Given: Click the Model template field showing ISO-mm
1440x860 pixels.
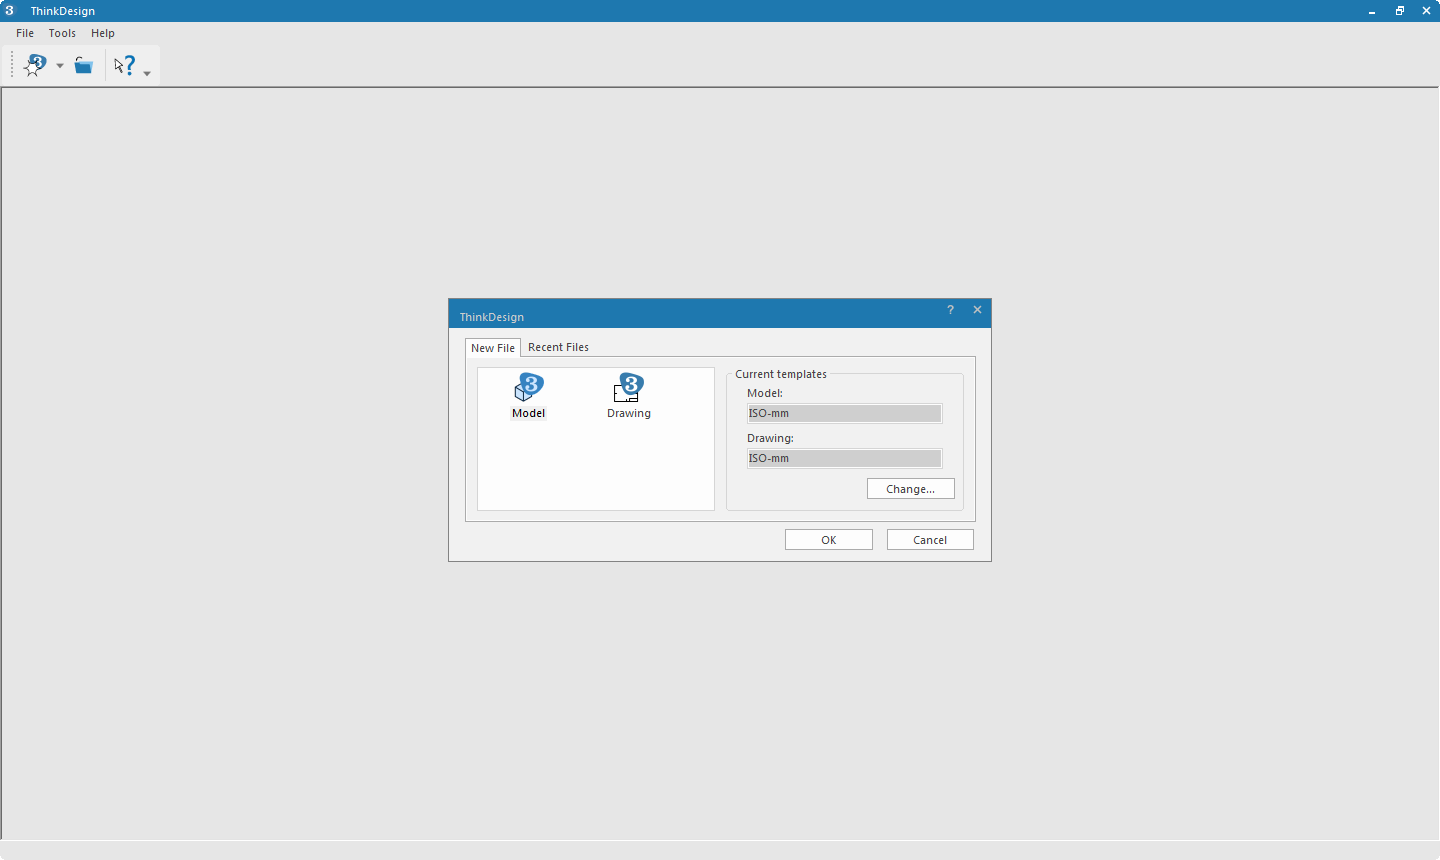Looking at the screenshot, I should click(844, 413).
